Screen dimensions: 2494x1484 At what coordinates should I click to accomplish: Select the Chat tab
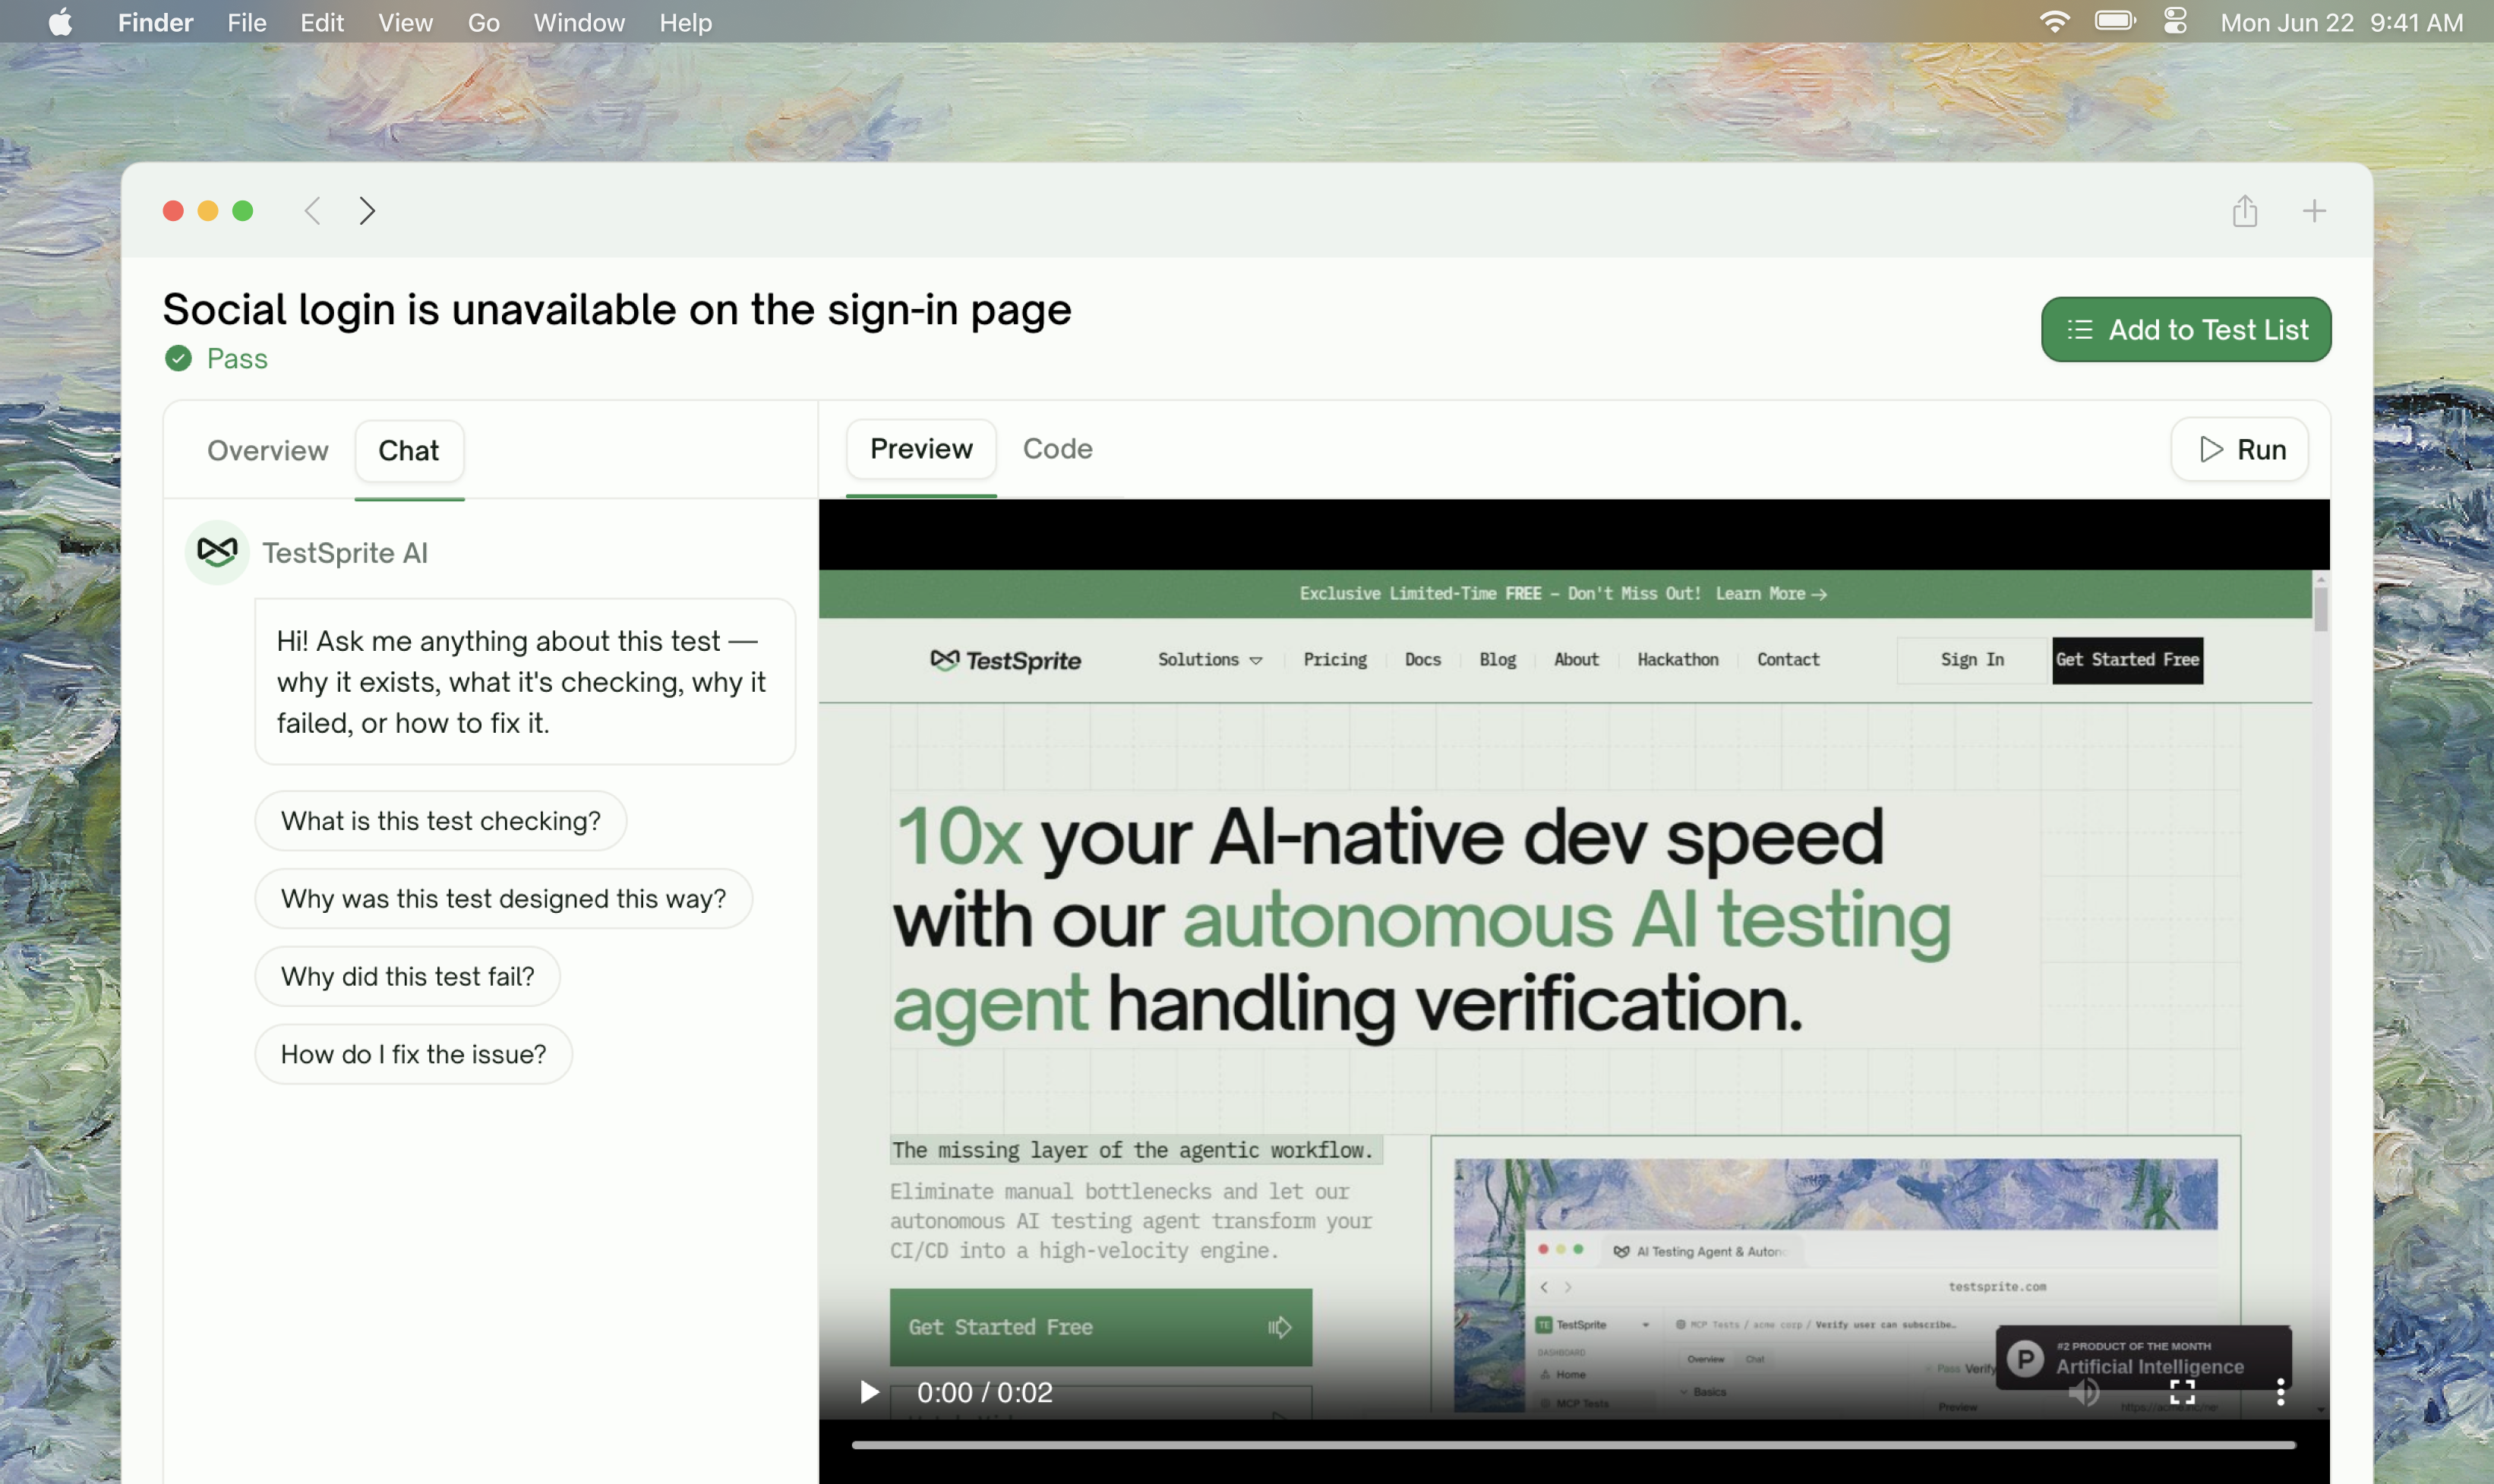(x=409, y=451)
